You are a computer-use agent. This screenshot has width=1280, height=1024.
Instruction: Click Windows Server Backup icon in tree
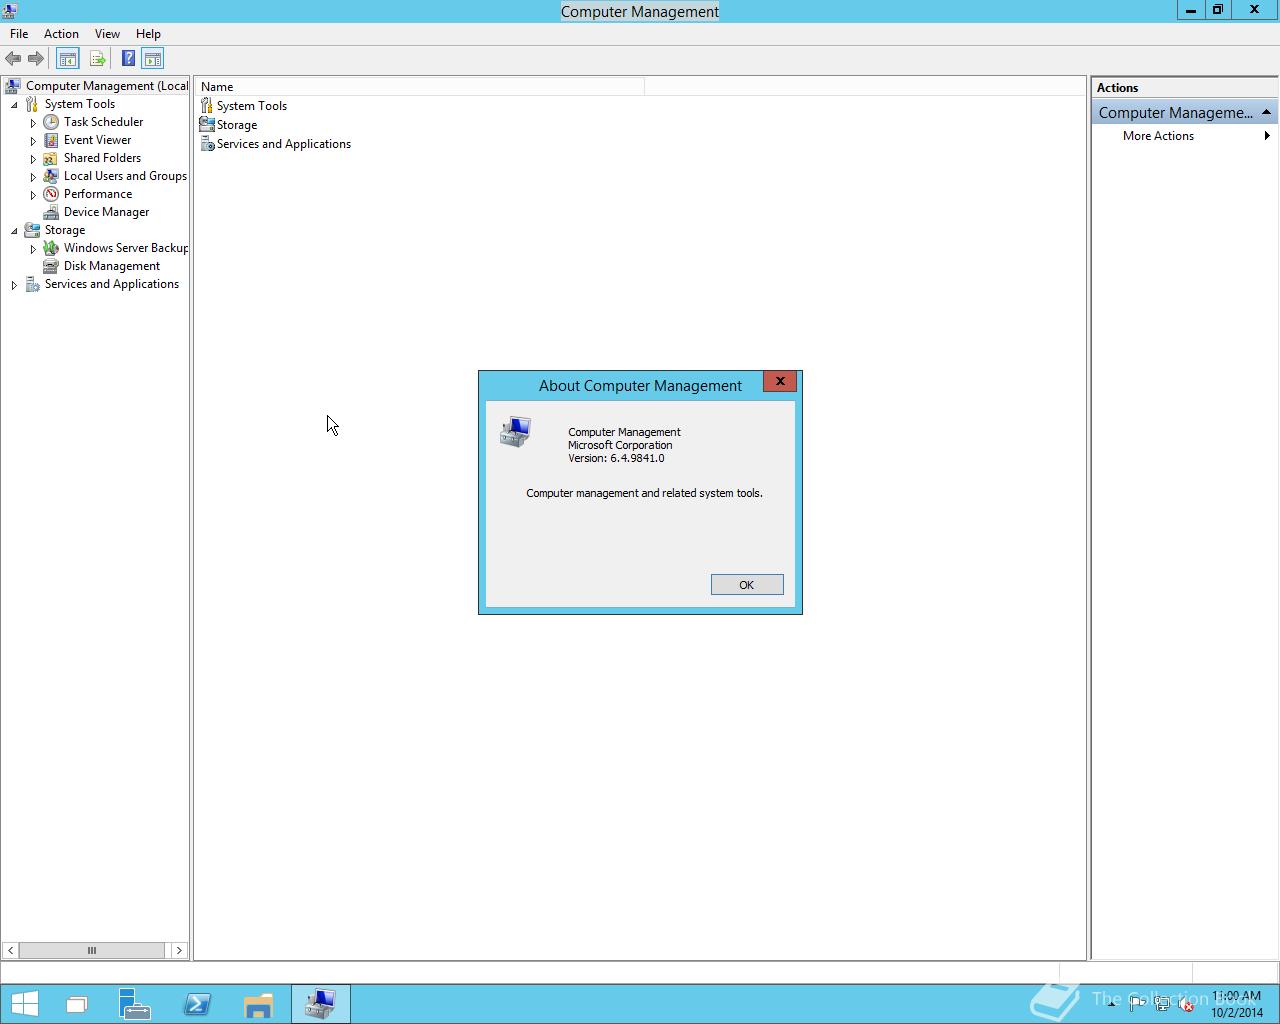[51, 248]
